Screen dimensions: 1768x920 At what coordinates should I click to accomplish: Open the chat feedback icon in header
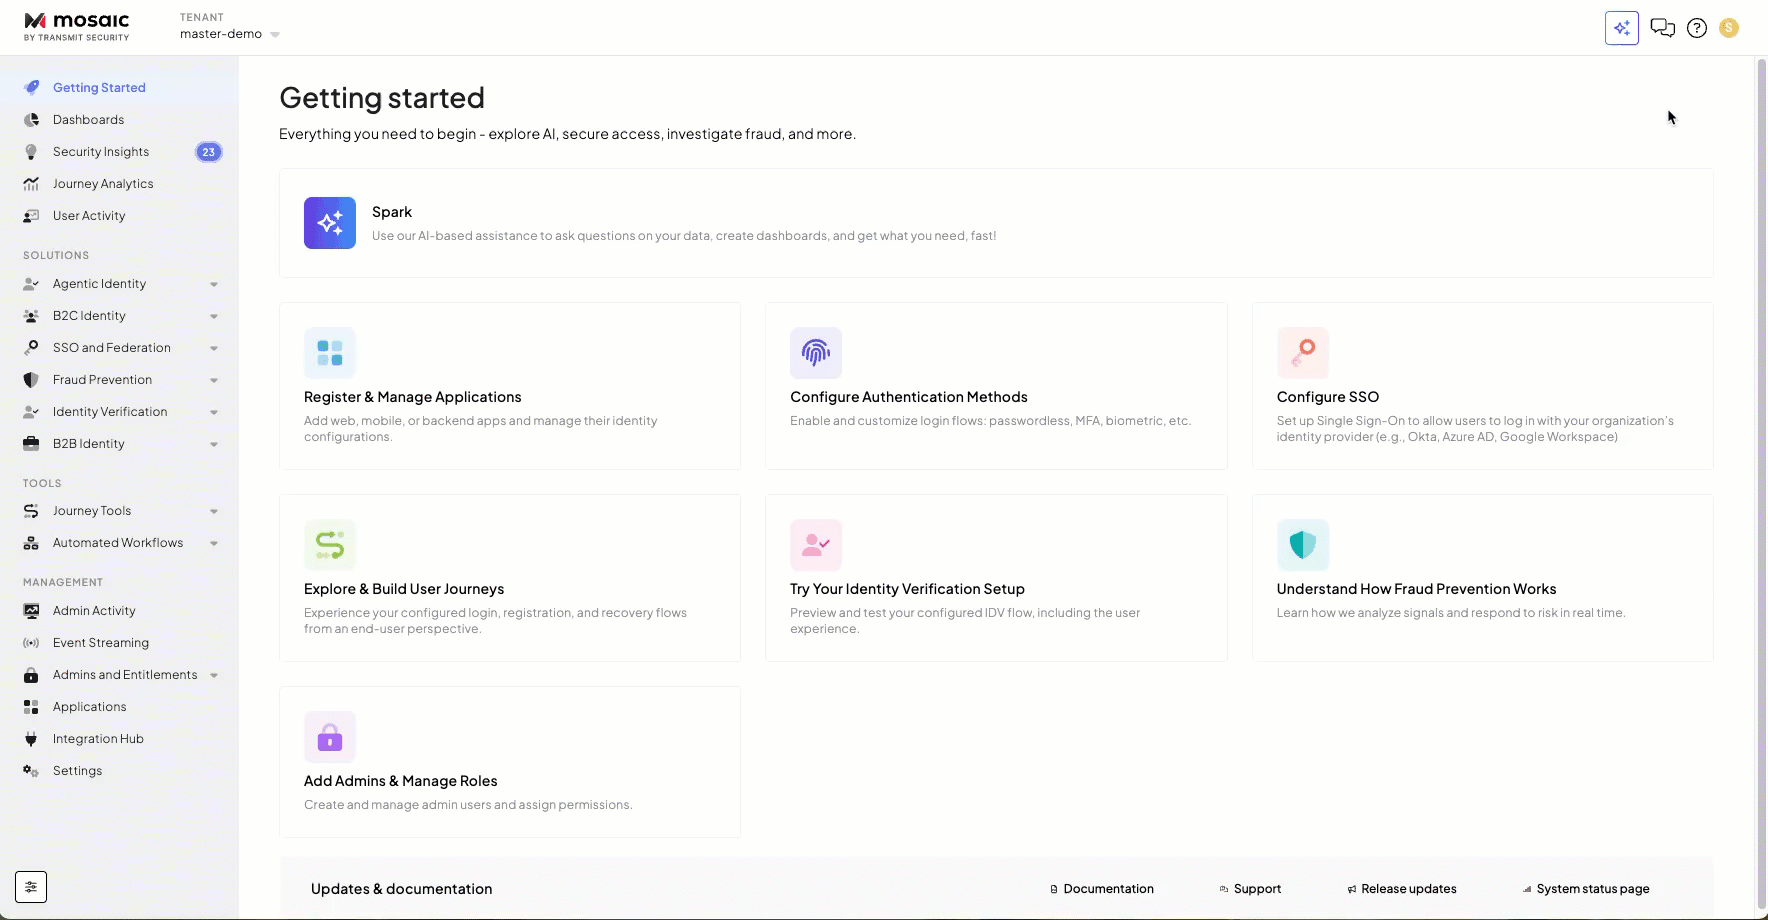(1662, 28)
